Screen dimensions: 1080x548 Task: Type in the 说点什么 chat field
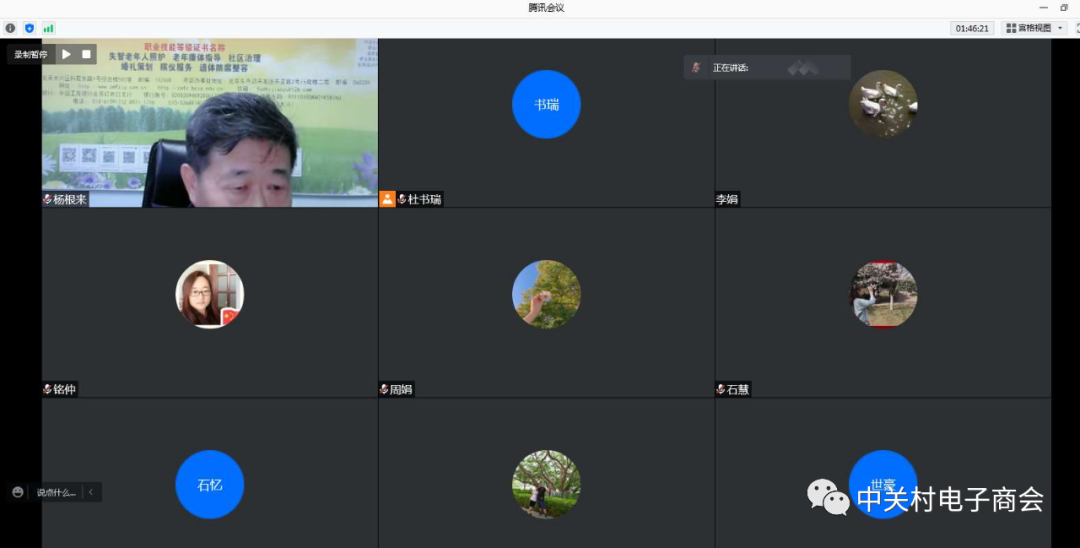[56, 492]
